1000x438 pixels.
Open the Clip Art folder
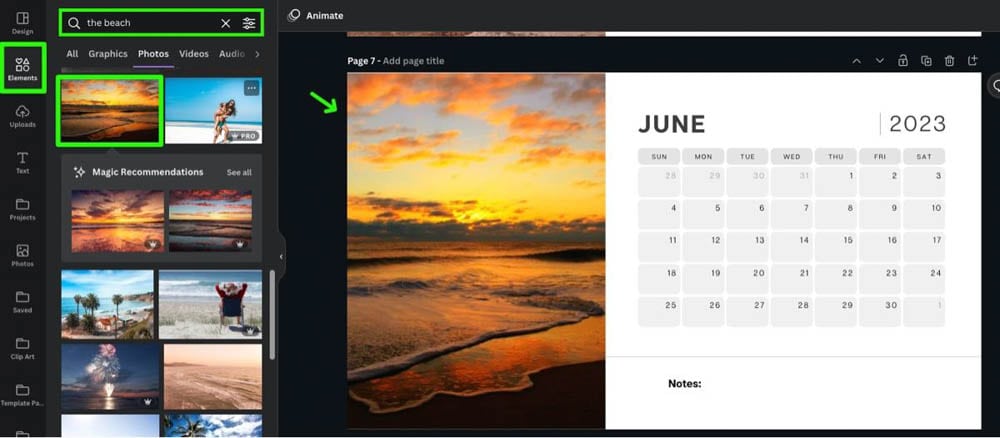coord(22,349)
